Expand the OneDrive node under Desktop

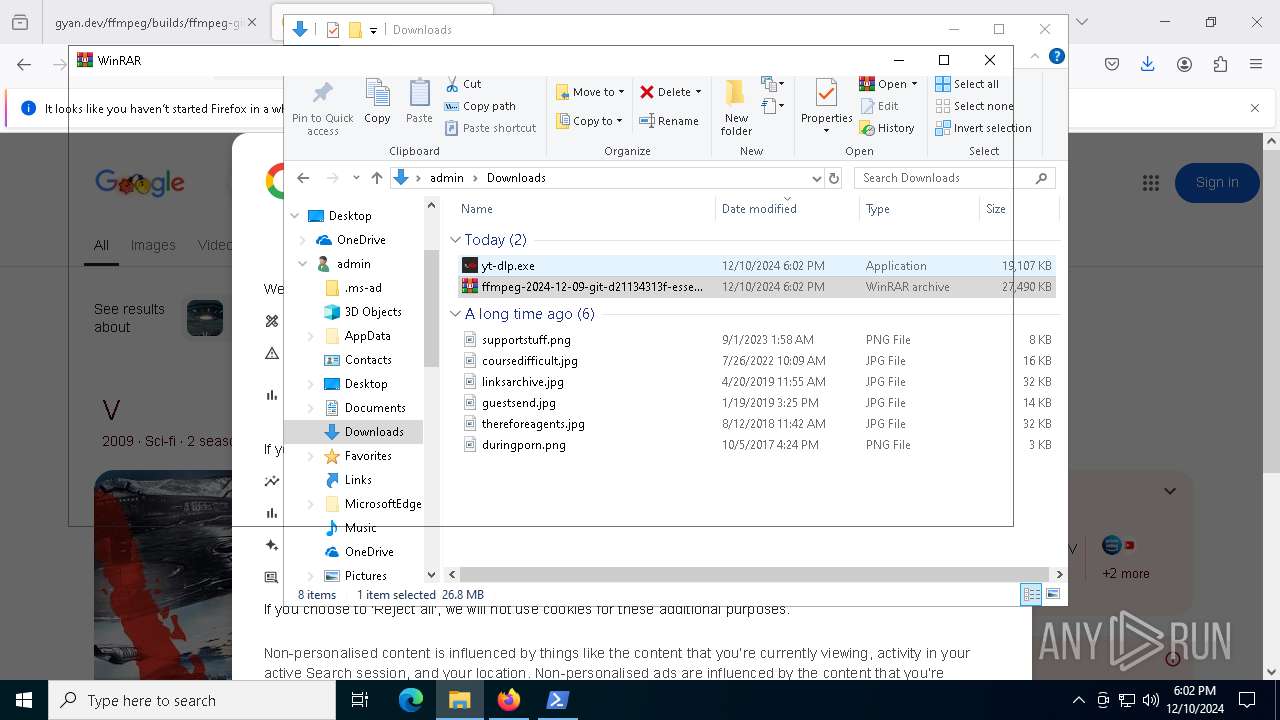[x=303, y=240]
